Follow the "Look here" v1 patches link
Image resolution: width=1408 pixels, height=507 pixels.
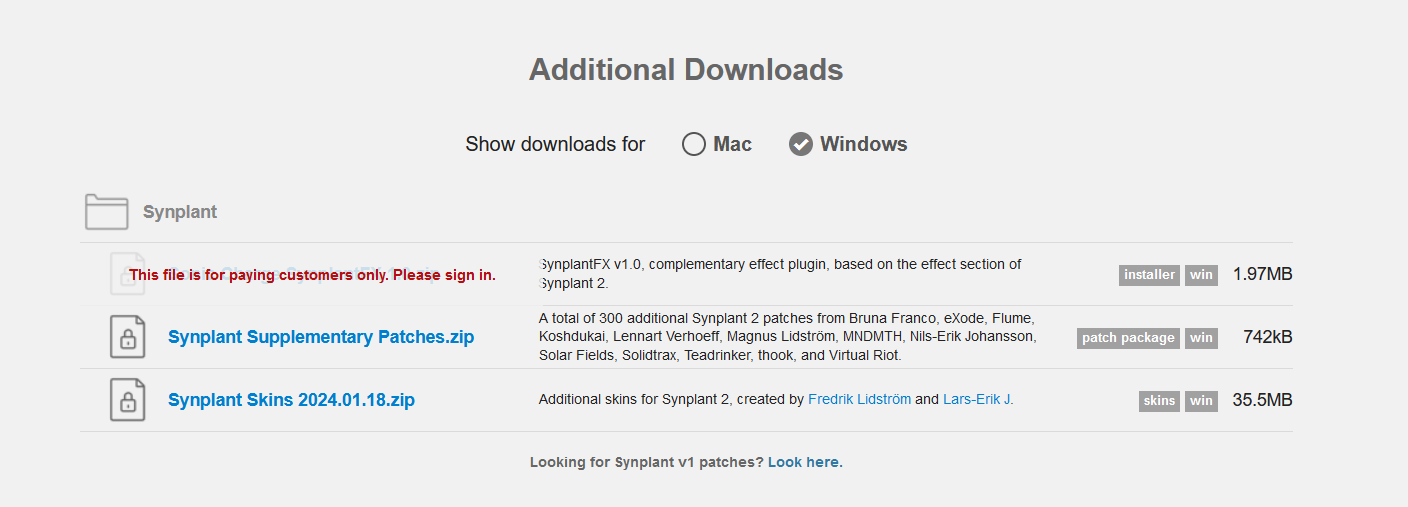(805, 462)
